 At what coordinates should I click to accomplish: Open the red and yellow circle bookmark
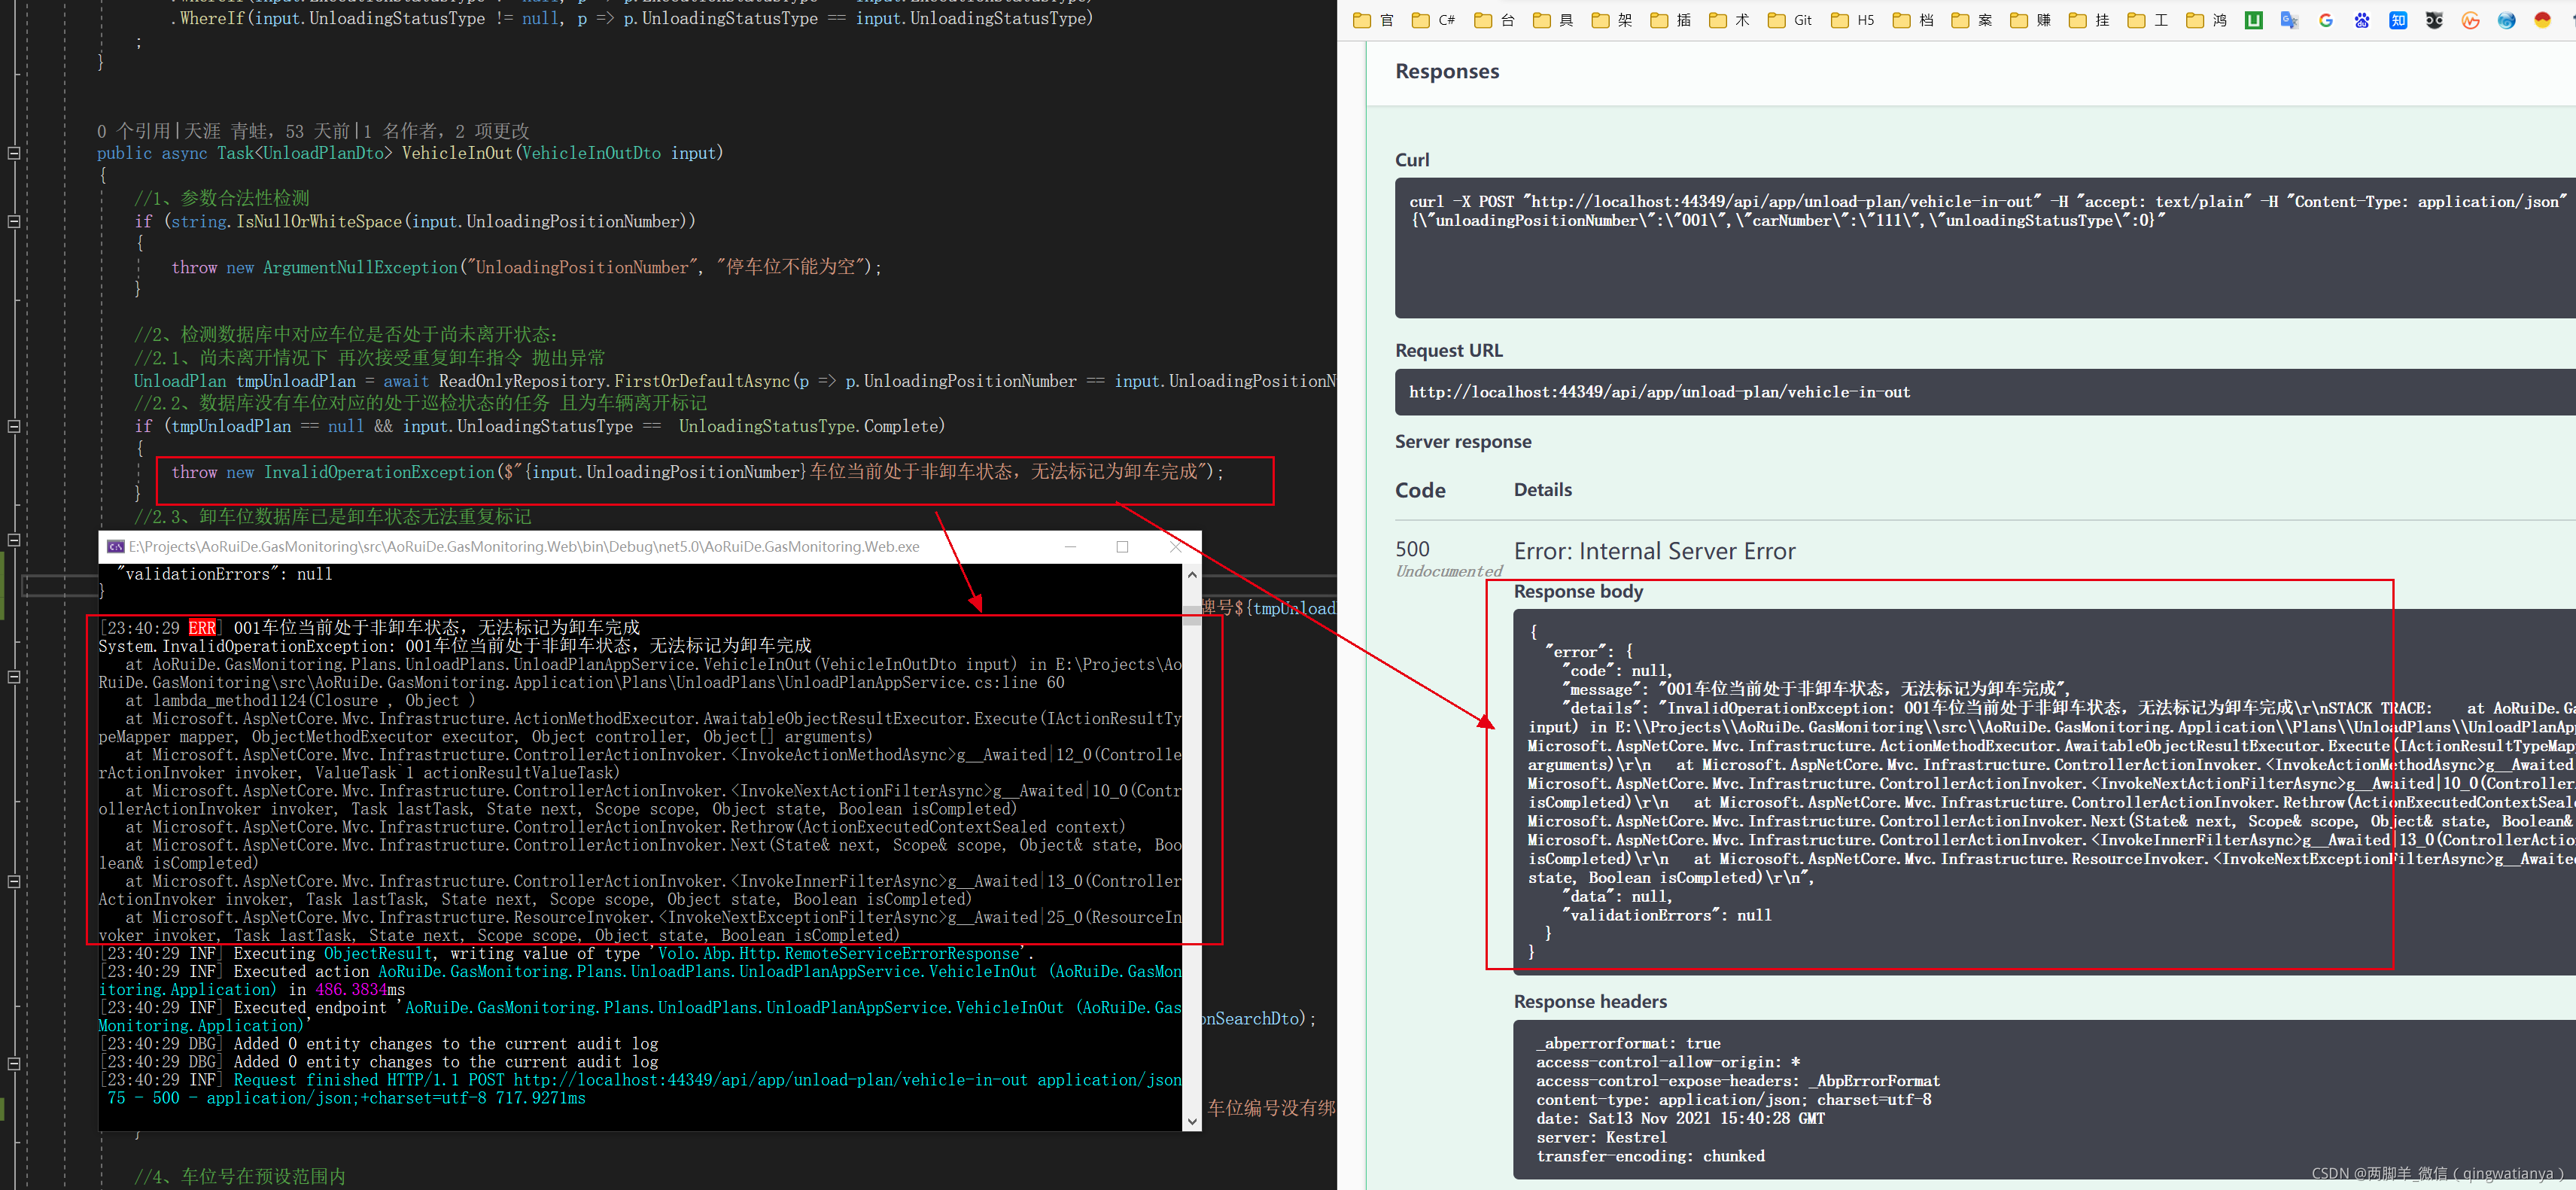coord(2542,20)
